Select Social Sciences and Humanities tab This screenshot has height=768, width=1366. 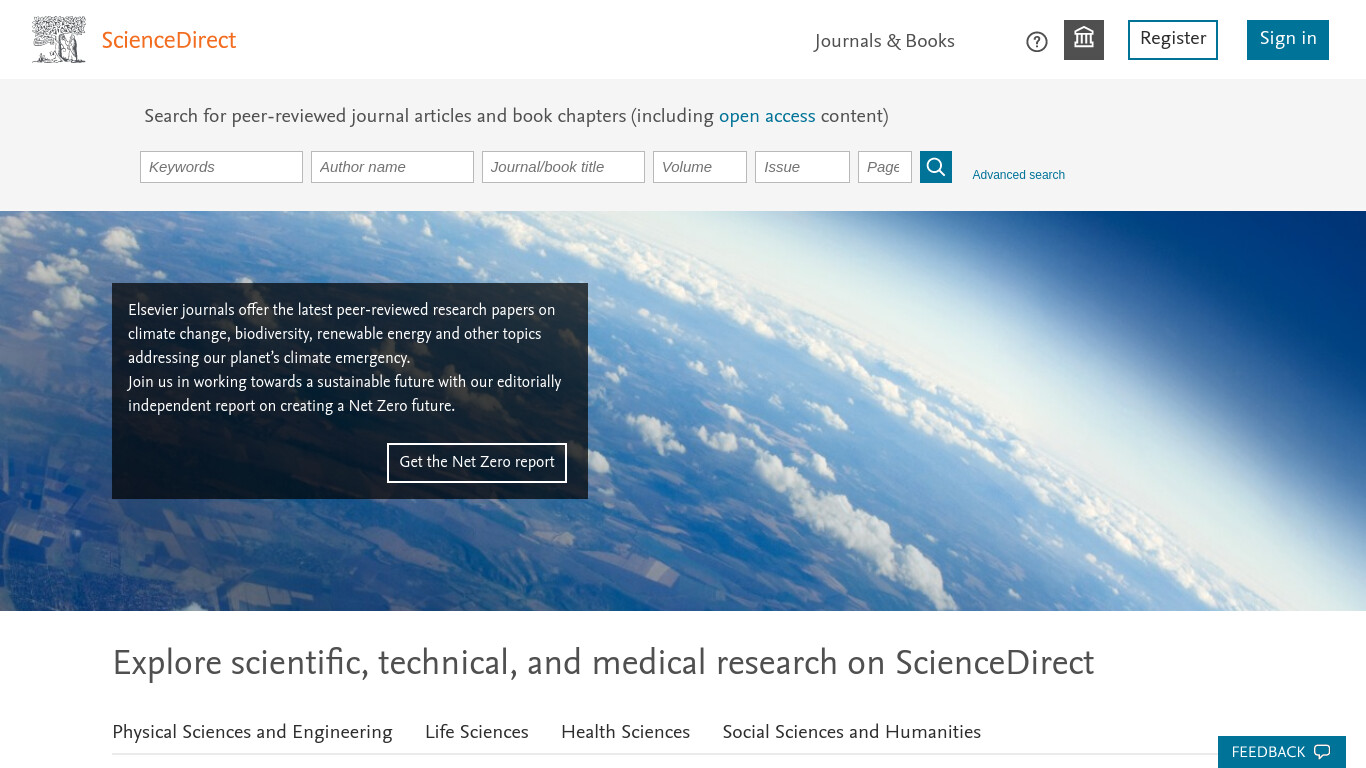tap(852, 732)
